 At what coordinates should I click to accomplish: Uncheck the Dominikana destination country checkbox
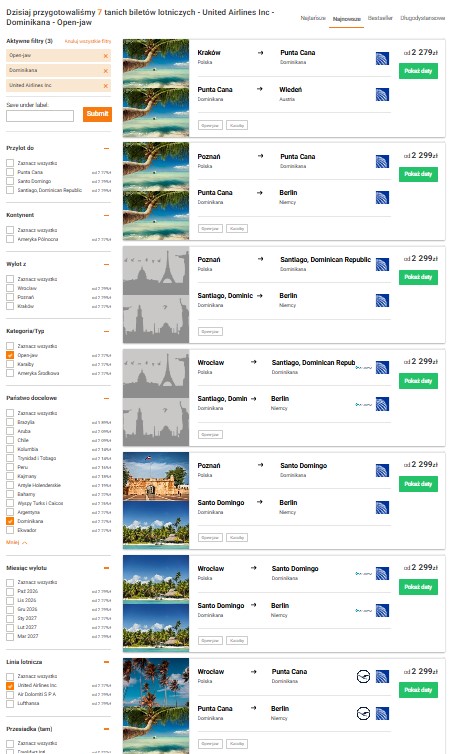[10, 521]
